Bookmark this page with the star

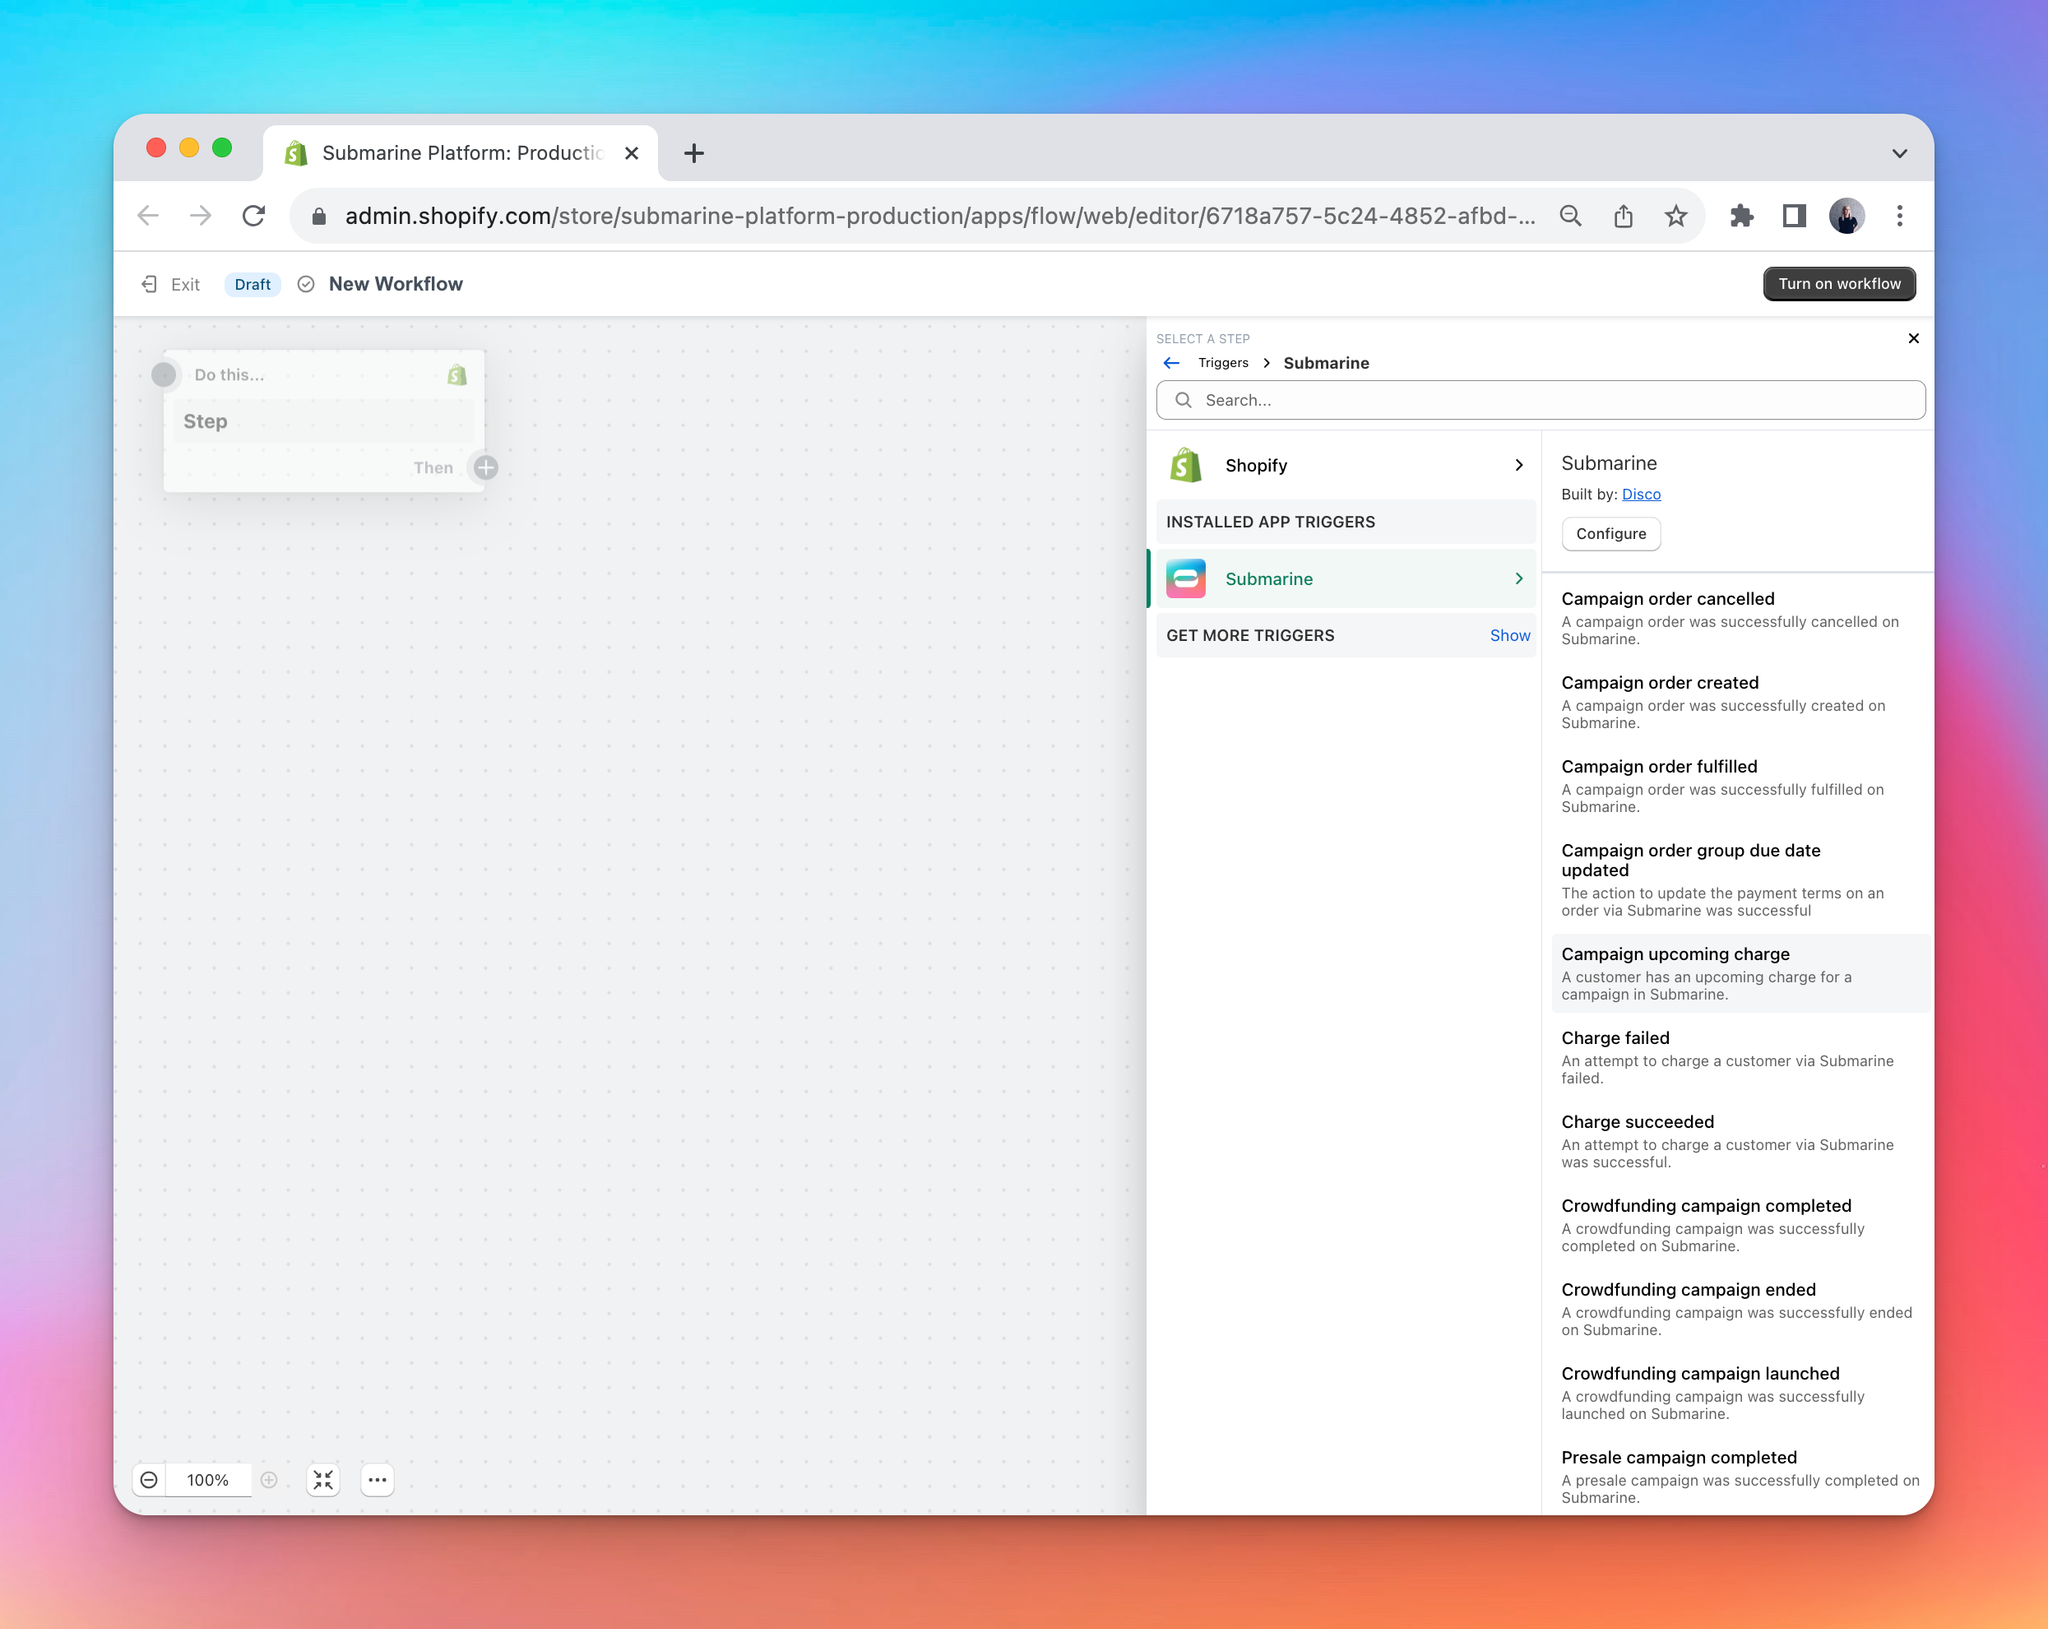pos(1676,216)
